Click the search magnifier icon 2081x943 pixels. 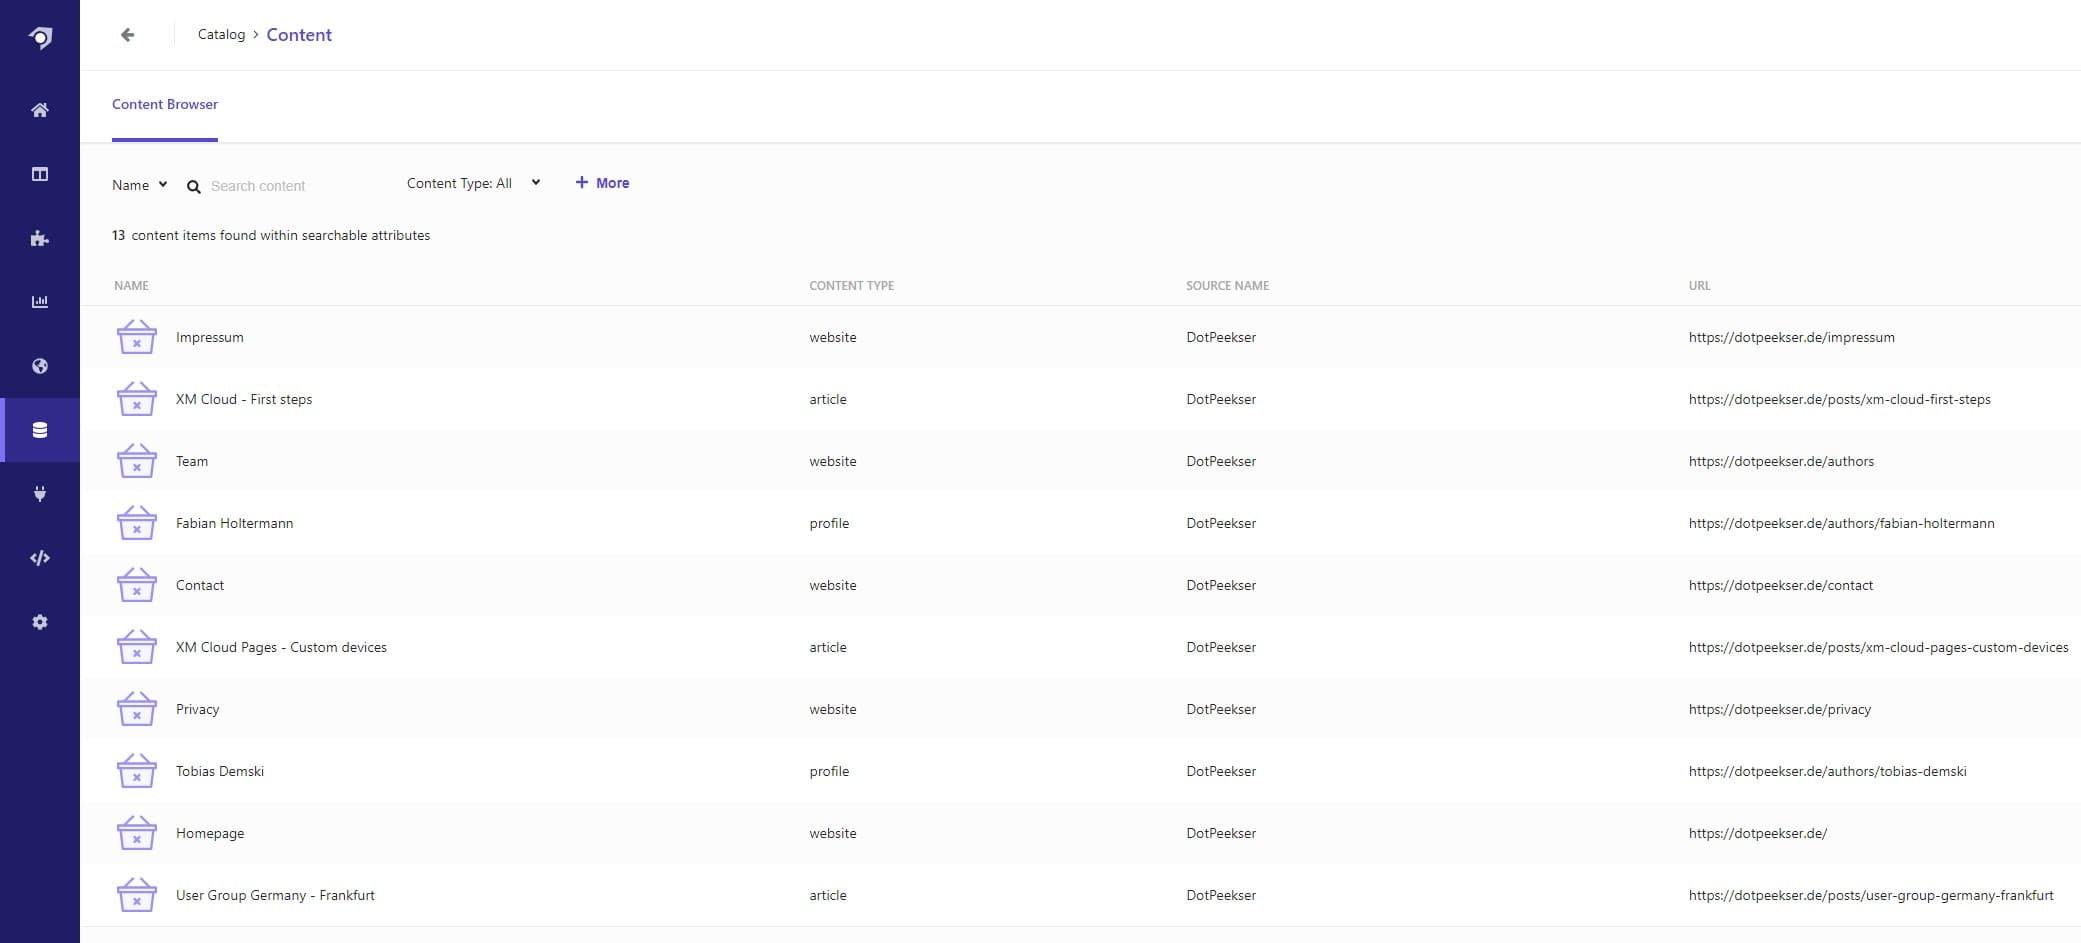point(194,187)
